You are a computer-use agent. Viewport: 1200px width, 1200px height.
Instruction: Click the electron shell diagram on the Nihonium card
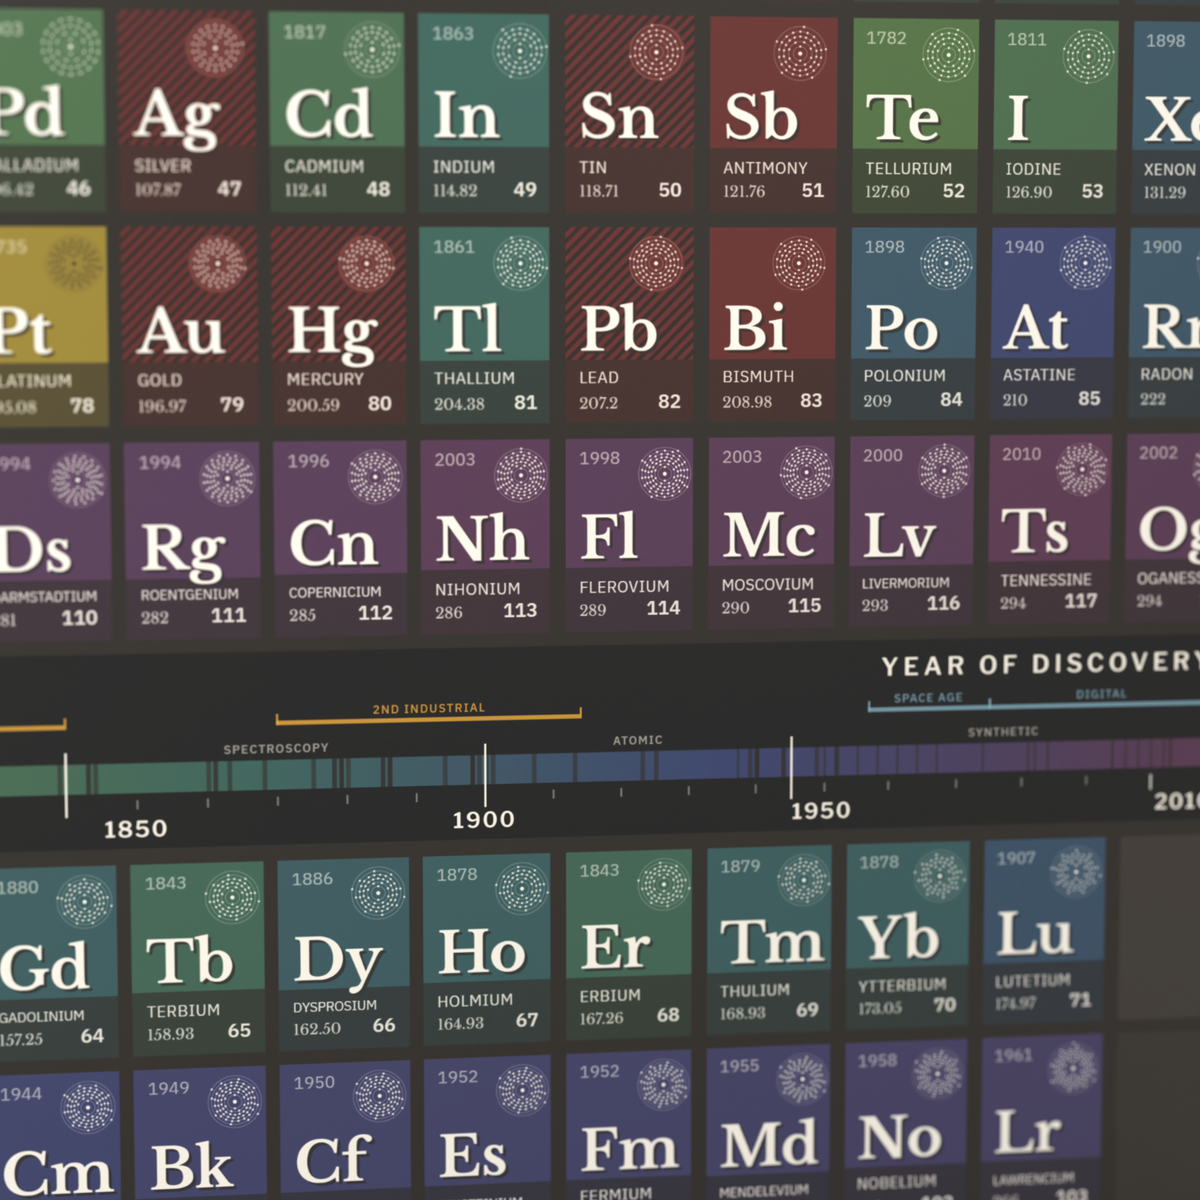click(521, 473)
